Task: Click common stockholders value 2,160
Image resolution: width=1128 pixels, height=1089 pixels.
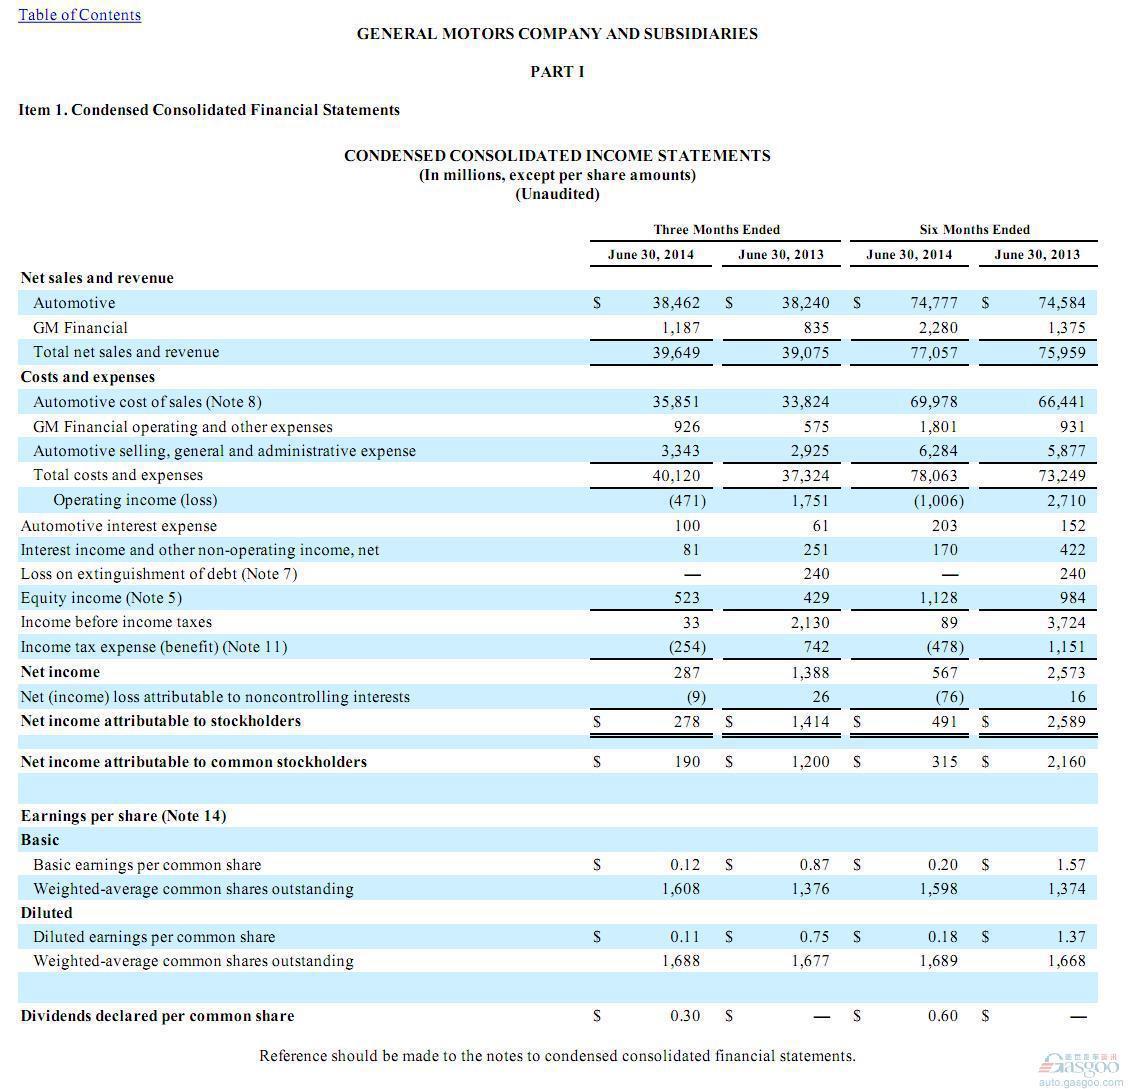Action: click(1066, 762)
